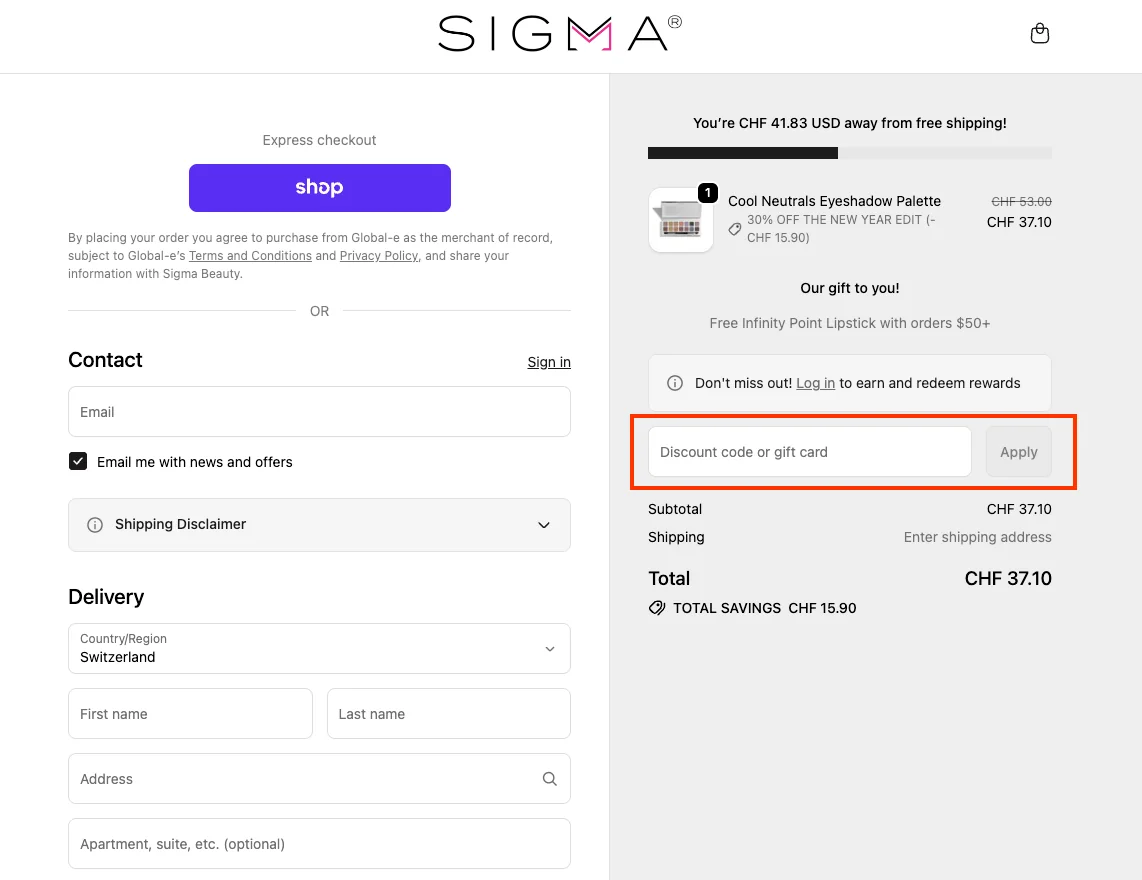The width and height of the screenshot is (1142, 880).
Task: Click Log in to earn rewards
Action: [x=815, y=383]
